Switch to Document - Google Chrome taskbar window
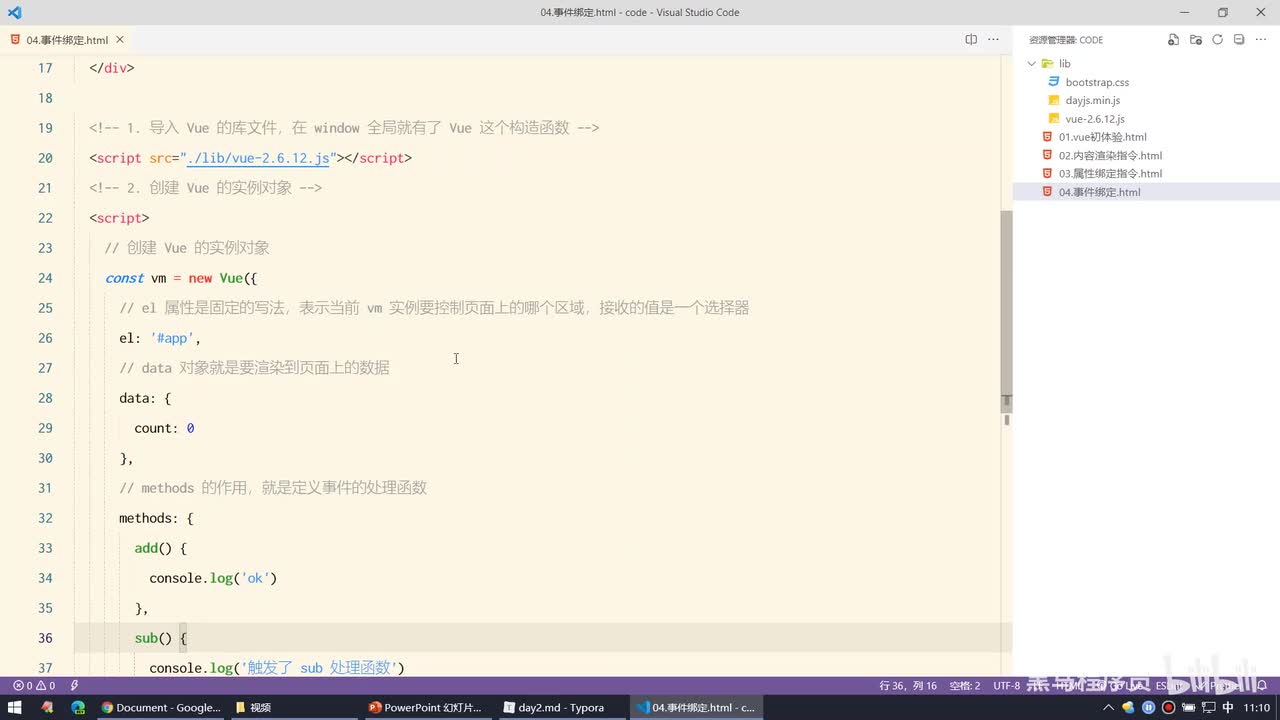 (160, 707)
